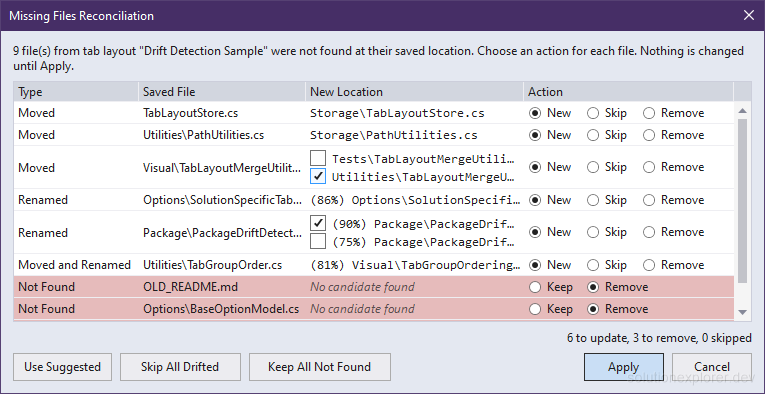Screen dimensions: 765x394
Task: Click the Action column header
Action: click(x=628, y=92)
